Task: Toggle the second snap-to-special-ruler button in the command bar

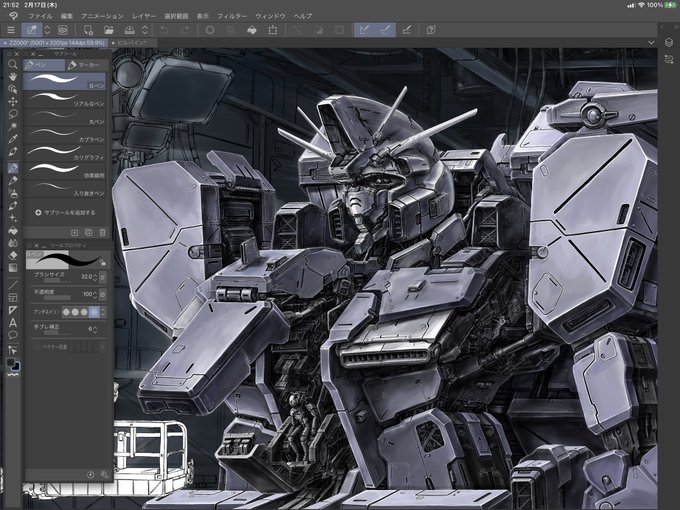Action: [385, 30]
